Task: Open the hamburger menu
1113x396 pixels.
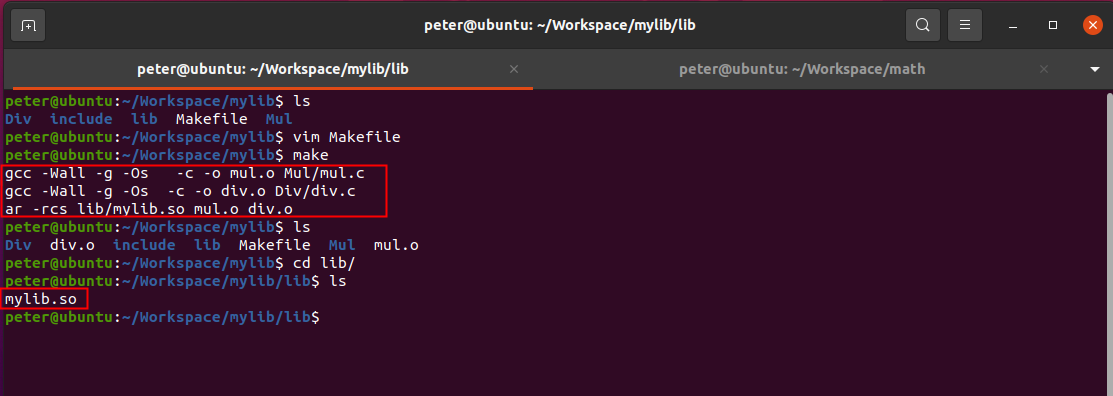Action: click(x=965, y=26)
